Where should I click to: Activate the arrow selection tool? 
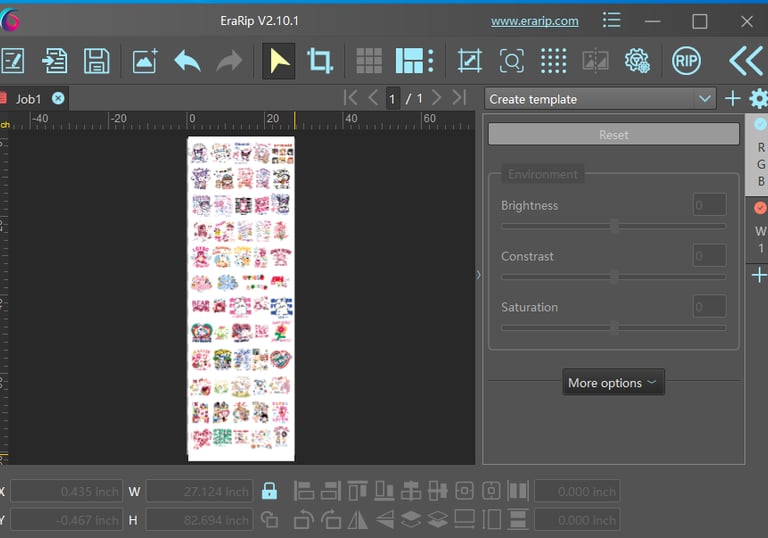(279, 61)
